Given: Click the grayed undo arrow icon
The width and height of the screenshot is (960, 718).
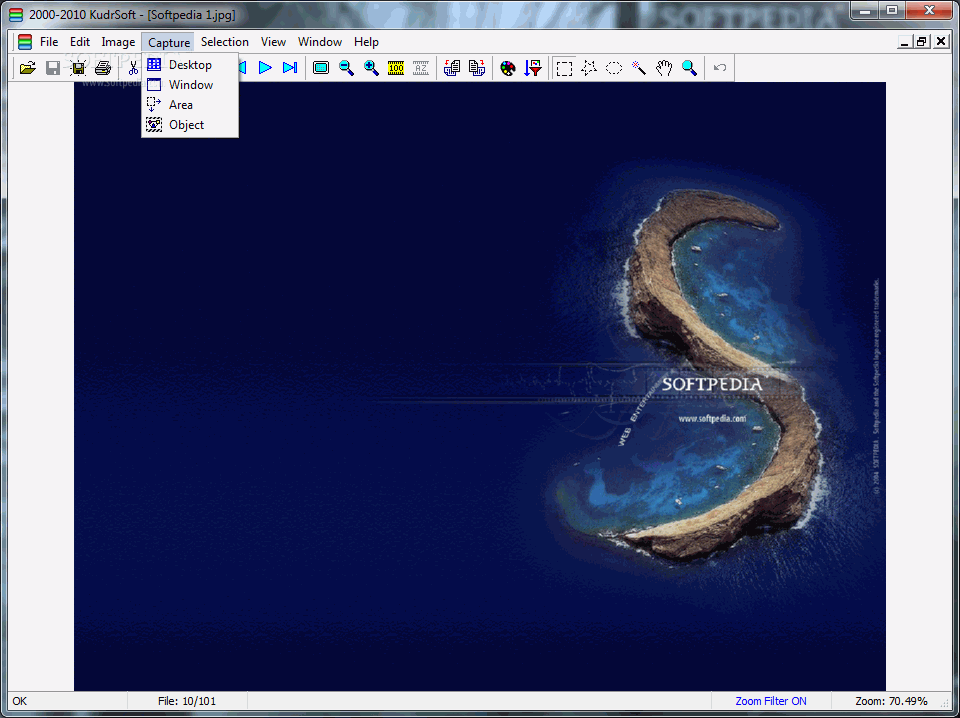Looking at the screenshot, I should coord(720,68).
